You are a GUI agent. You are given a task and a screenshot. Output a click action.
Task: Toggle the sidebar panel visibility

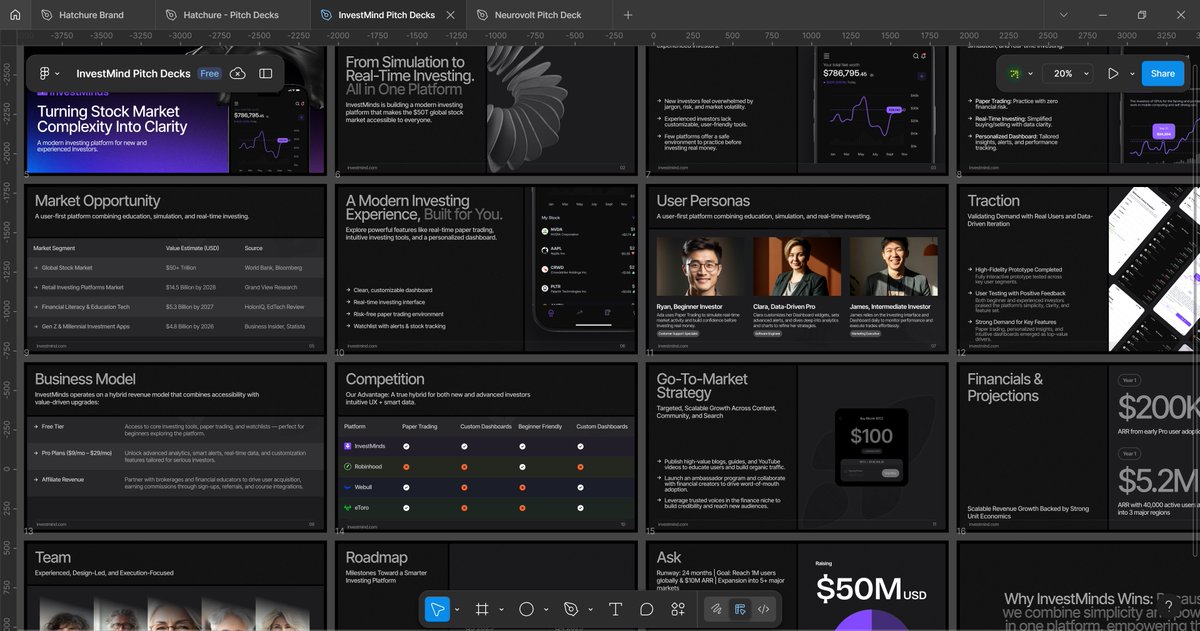point(266,74)
